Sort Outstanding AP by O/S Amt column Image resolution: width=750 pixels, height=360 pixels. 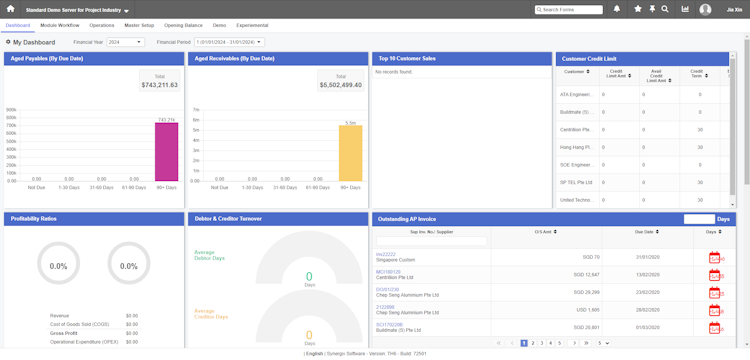pos(554,232)
